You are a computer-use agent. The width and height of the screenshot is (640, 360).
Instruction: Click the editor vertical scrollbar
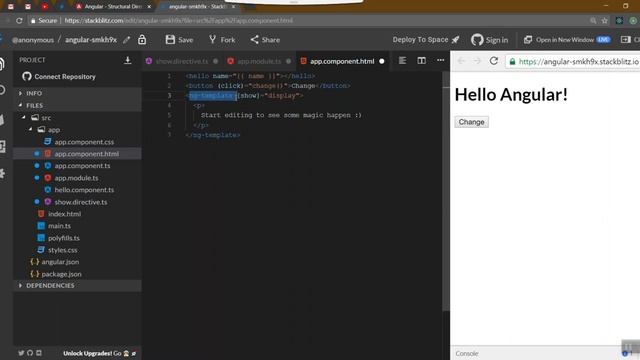click(x=446, y=192)
